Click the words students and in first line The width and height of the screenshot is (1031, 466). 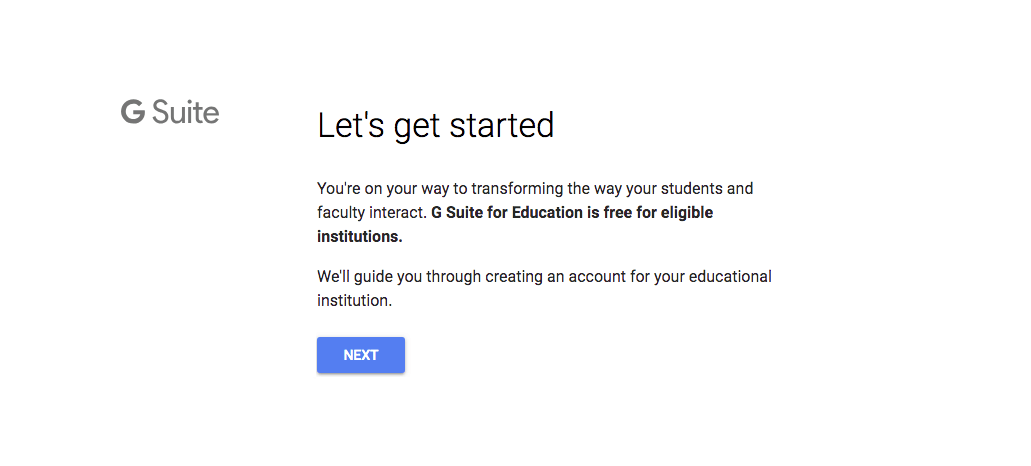tap(706, 189)
